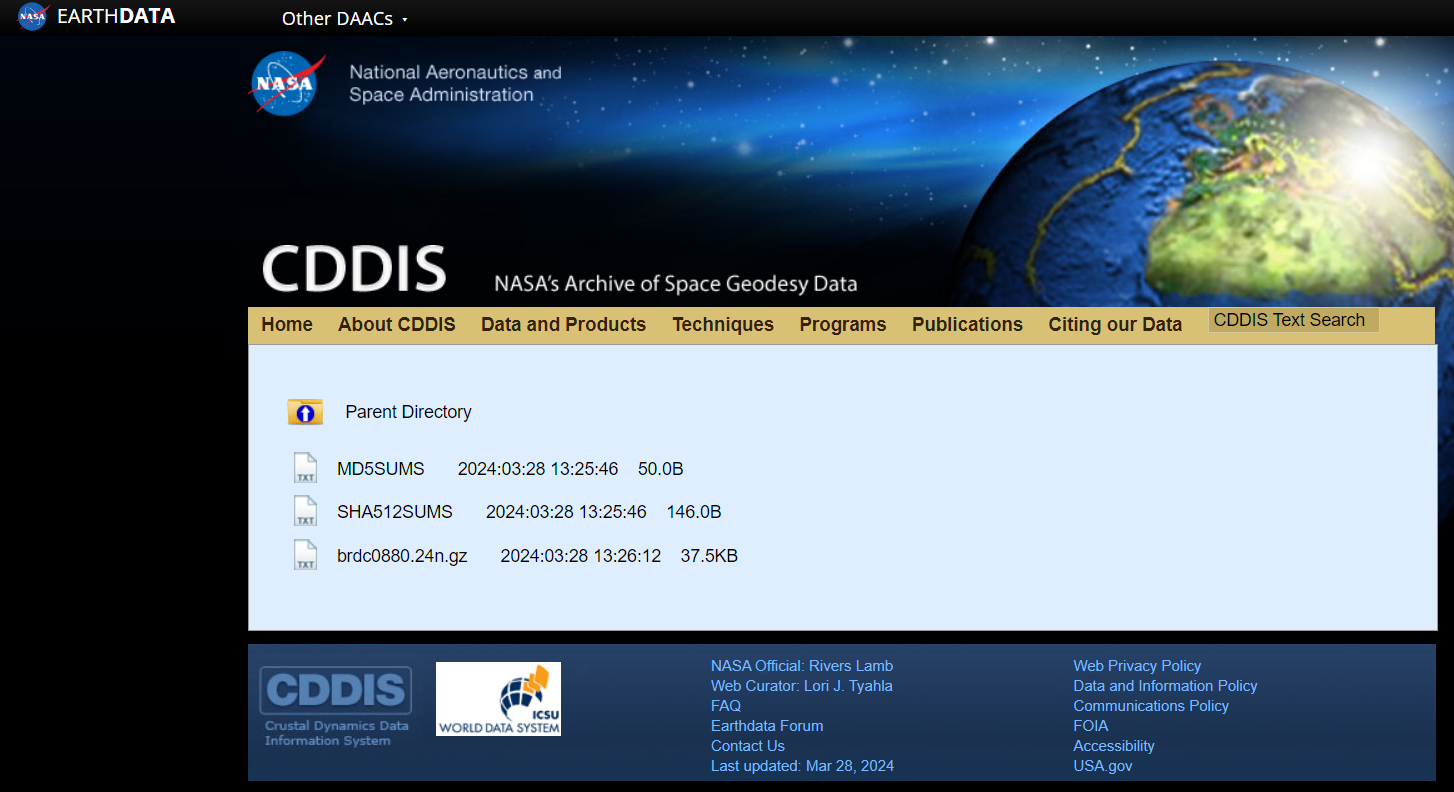Image resolution: width=1454 pixels, height=792 pixels.
Task: Click NASA's Archive of Space Geodesy Data tagline
Action: 676,284
